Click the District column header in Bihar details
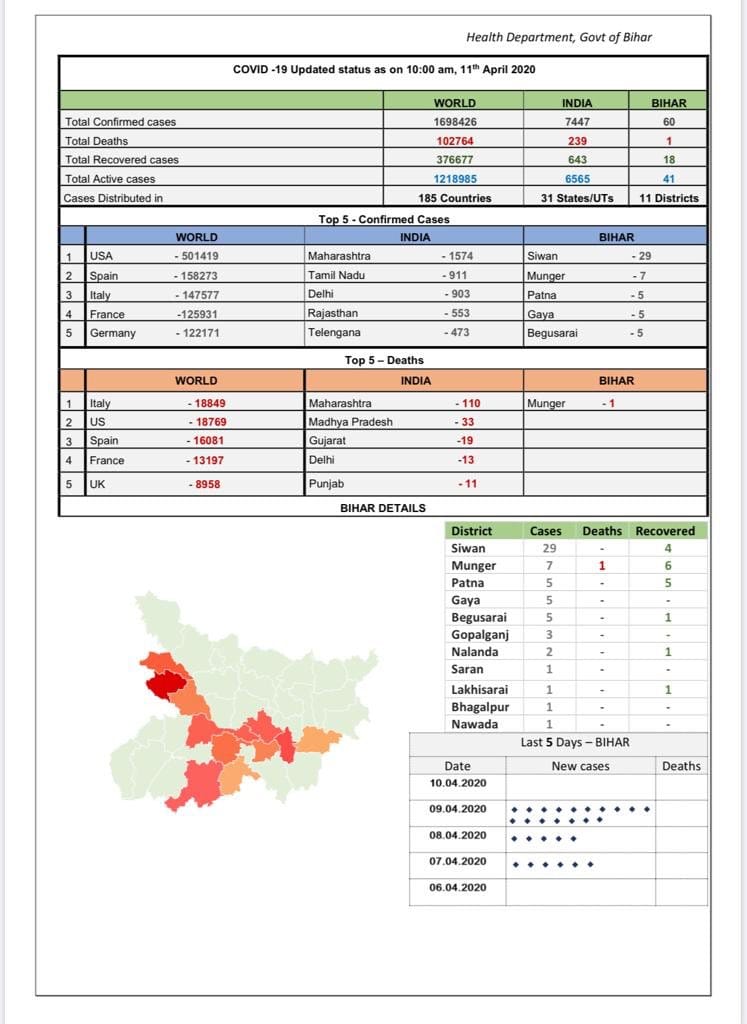The height and width of the screenshot is (1024, 747). (x=471, y=531)
